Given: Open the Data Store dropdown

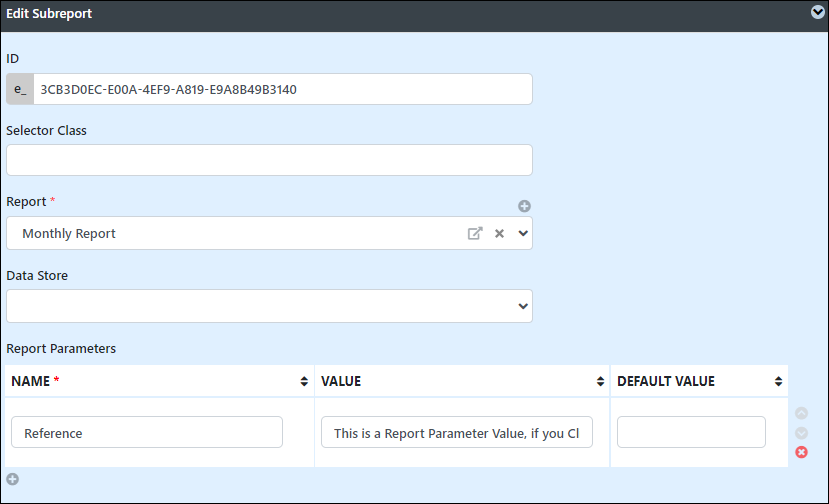Looking at the screenshot, I should [269, 306].
